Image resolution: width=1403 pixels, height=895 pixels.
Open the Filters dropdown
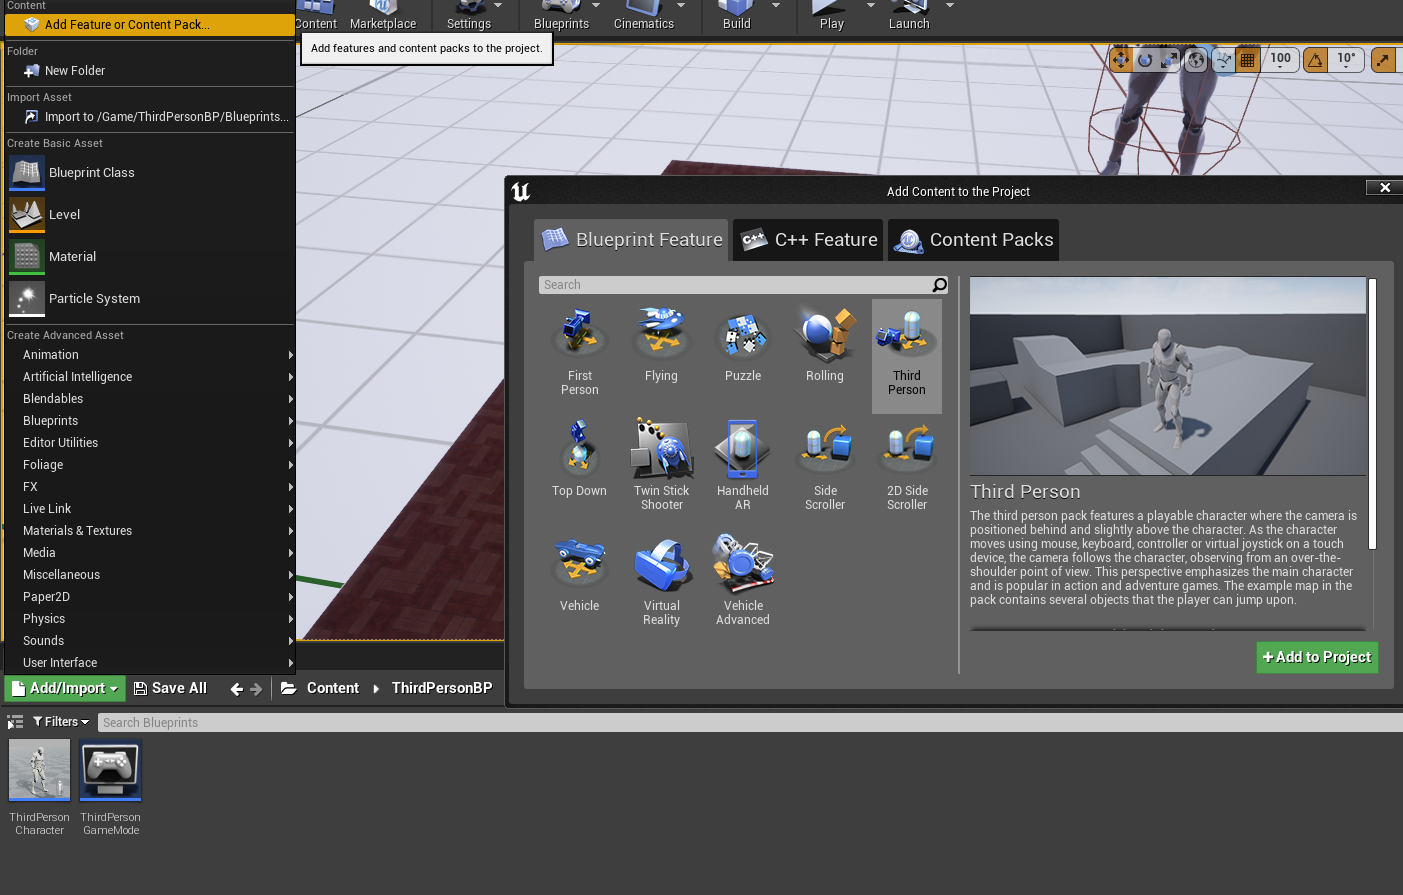click(x=61, y=722)
